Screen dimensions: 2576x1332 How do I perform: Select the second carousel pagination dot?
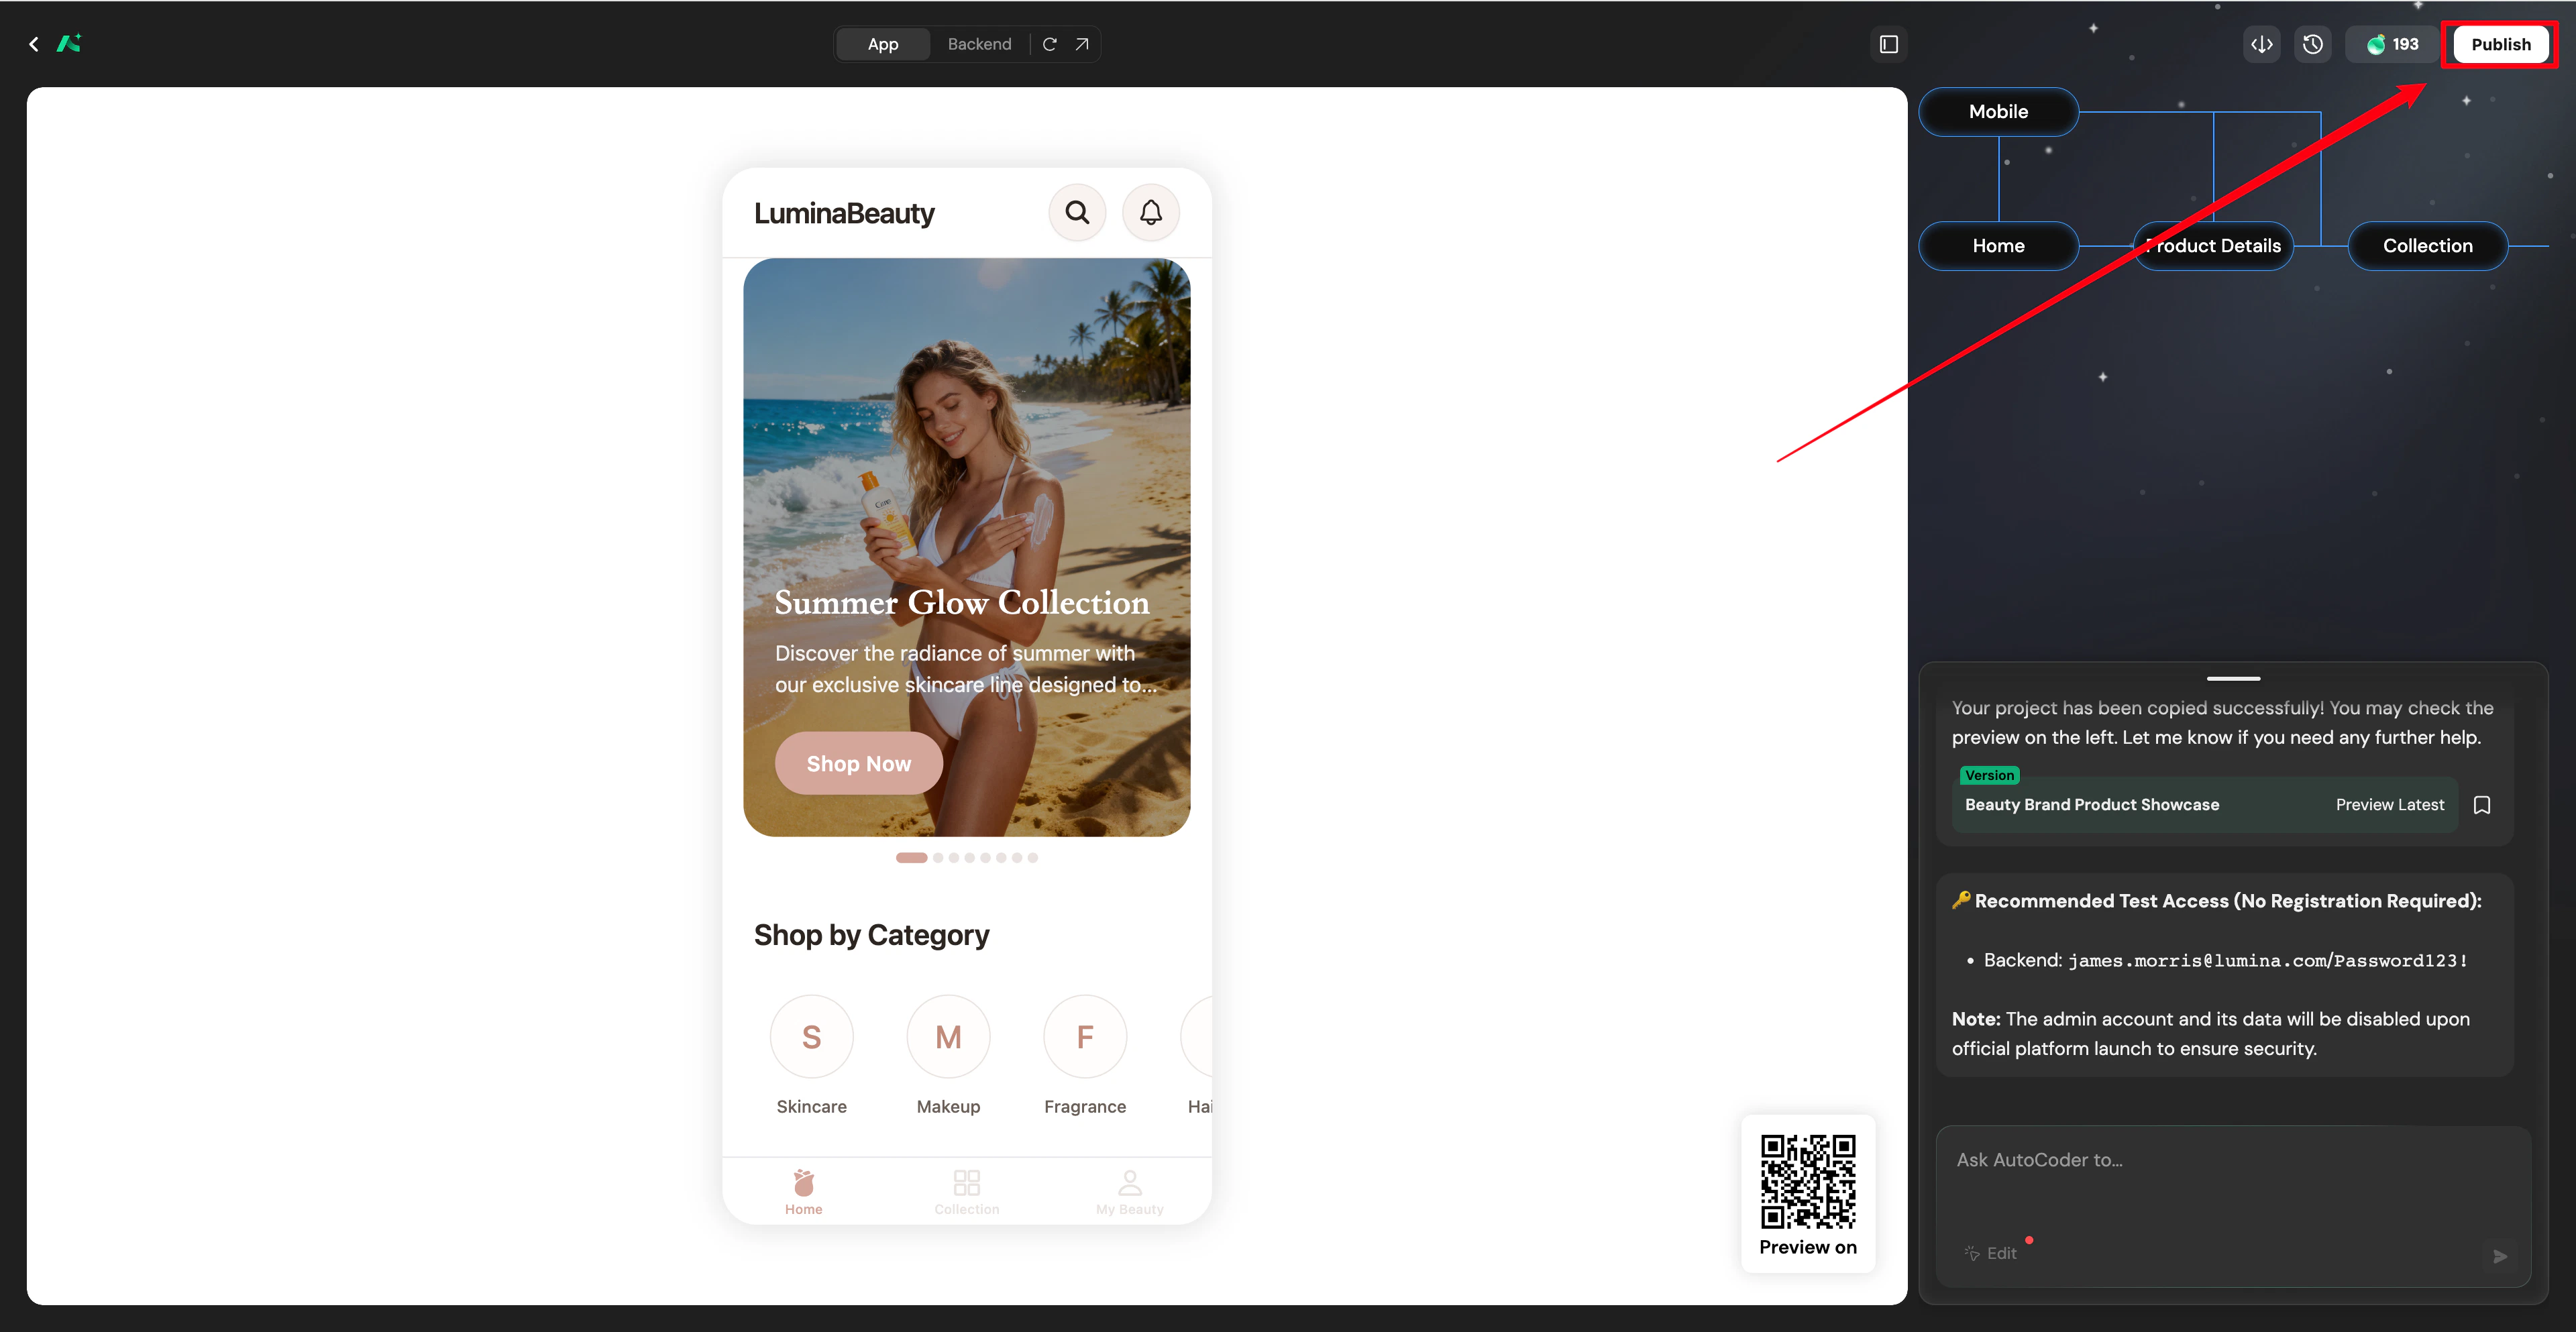pyautogui.click(x=938, y=858)
